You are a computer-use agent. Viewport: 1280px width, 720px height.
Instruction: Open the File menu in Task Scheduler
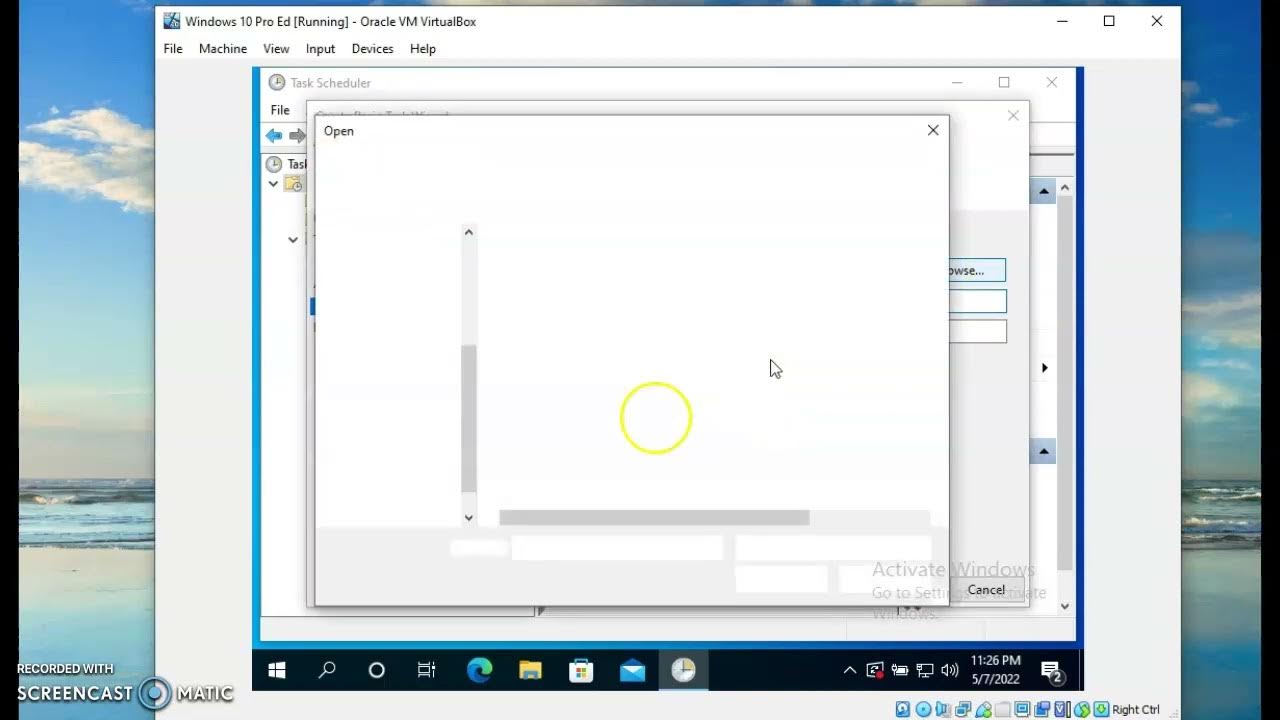[x=280, y=110]
